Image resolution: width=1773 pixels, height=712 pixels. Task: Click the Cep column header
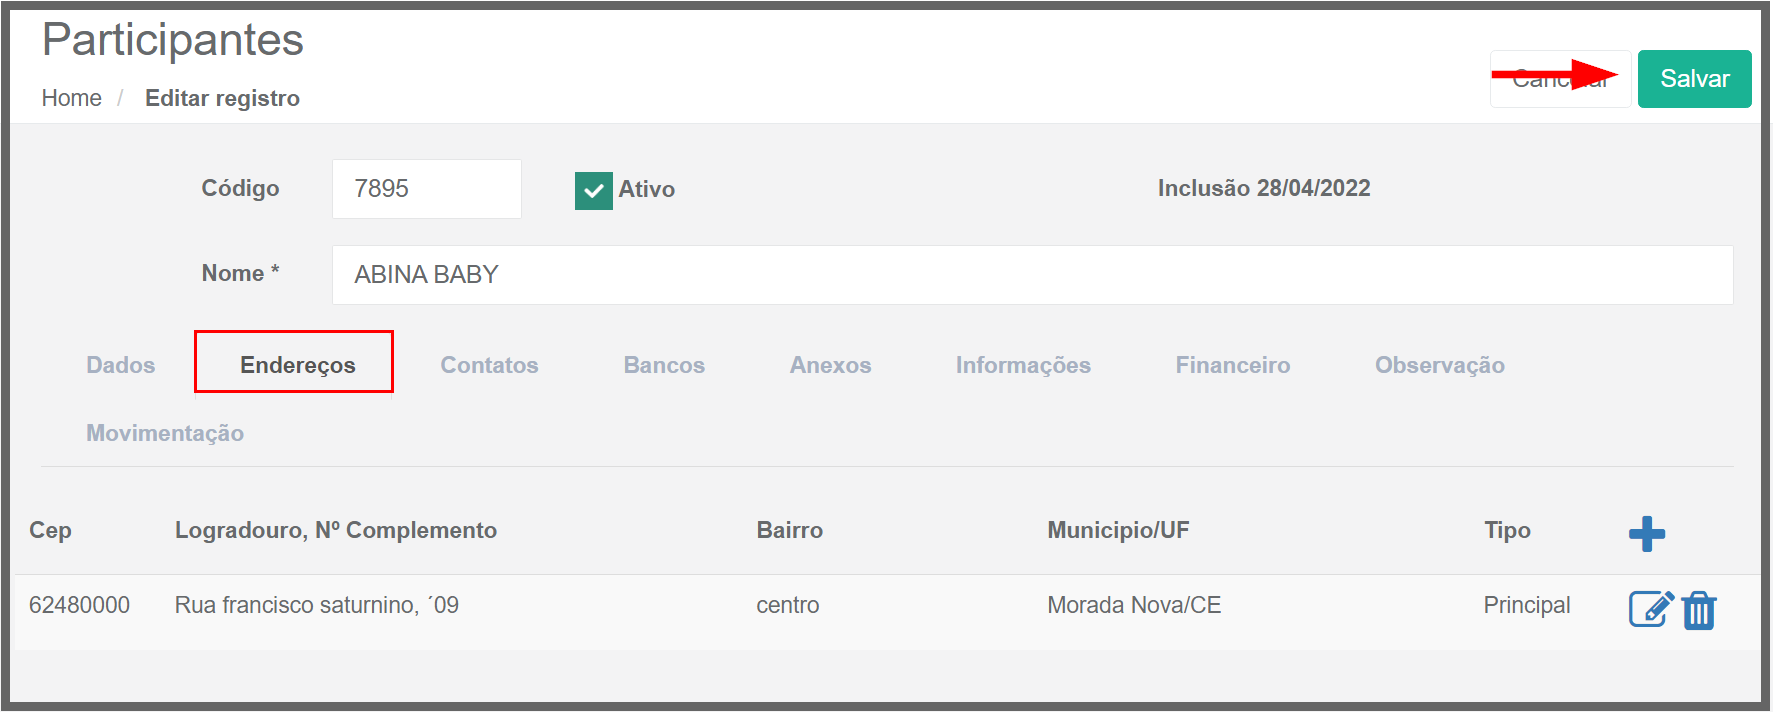click(50, 530)
